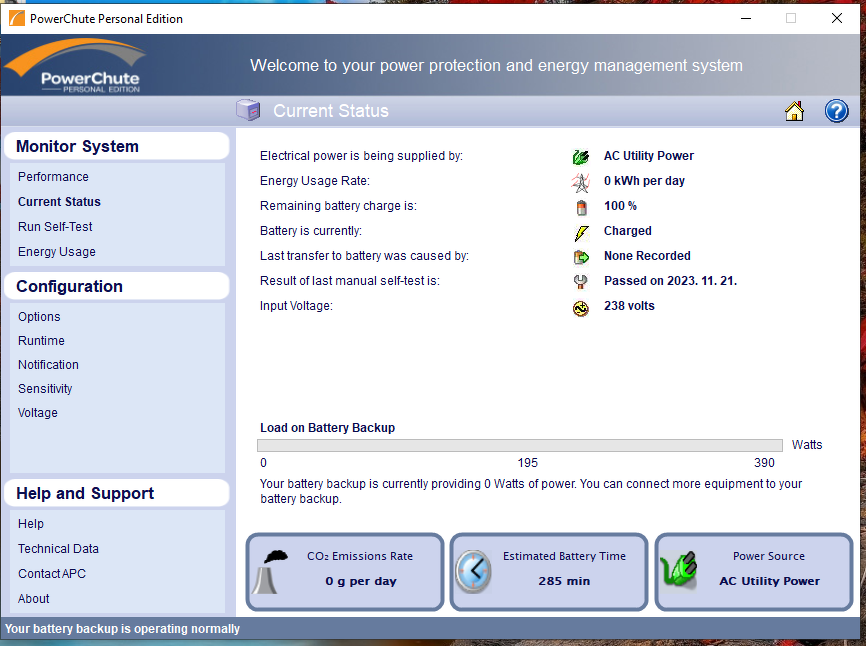Screen dimensions: 866x646
Task: Click the voltage sine icon beside 238 volts
Action: pos(580,308)
